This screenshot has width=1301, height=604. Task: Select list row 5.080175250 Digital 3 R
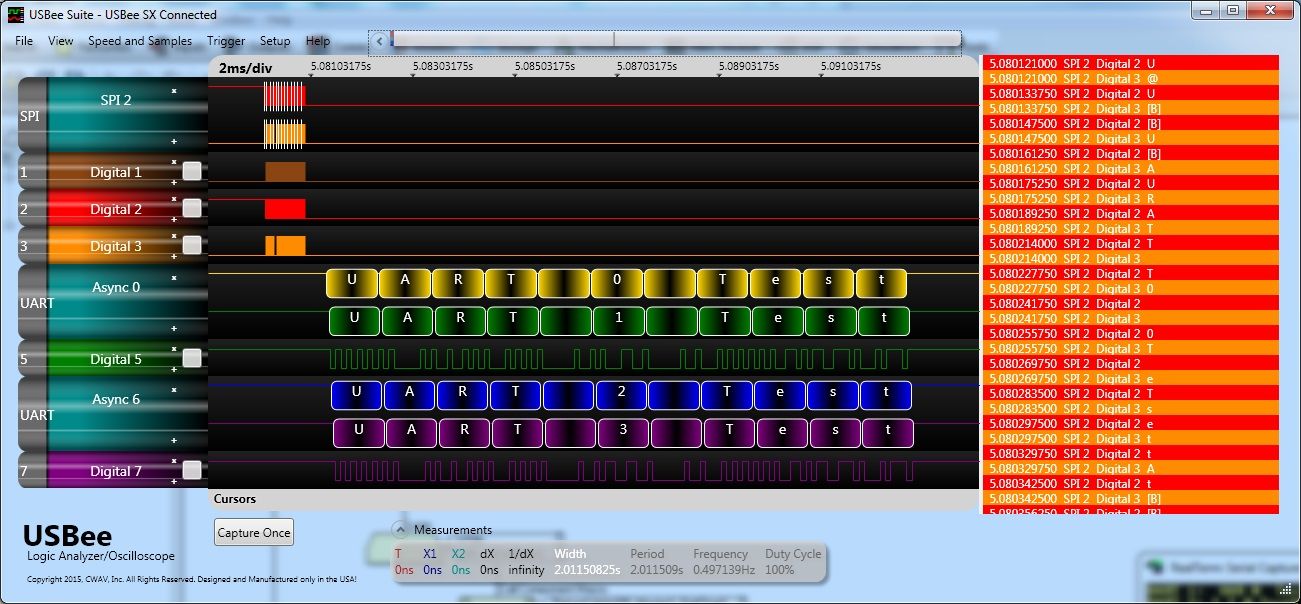[x=1132, y=198]
